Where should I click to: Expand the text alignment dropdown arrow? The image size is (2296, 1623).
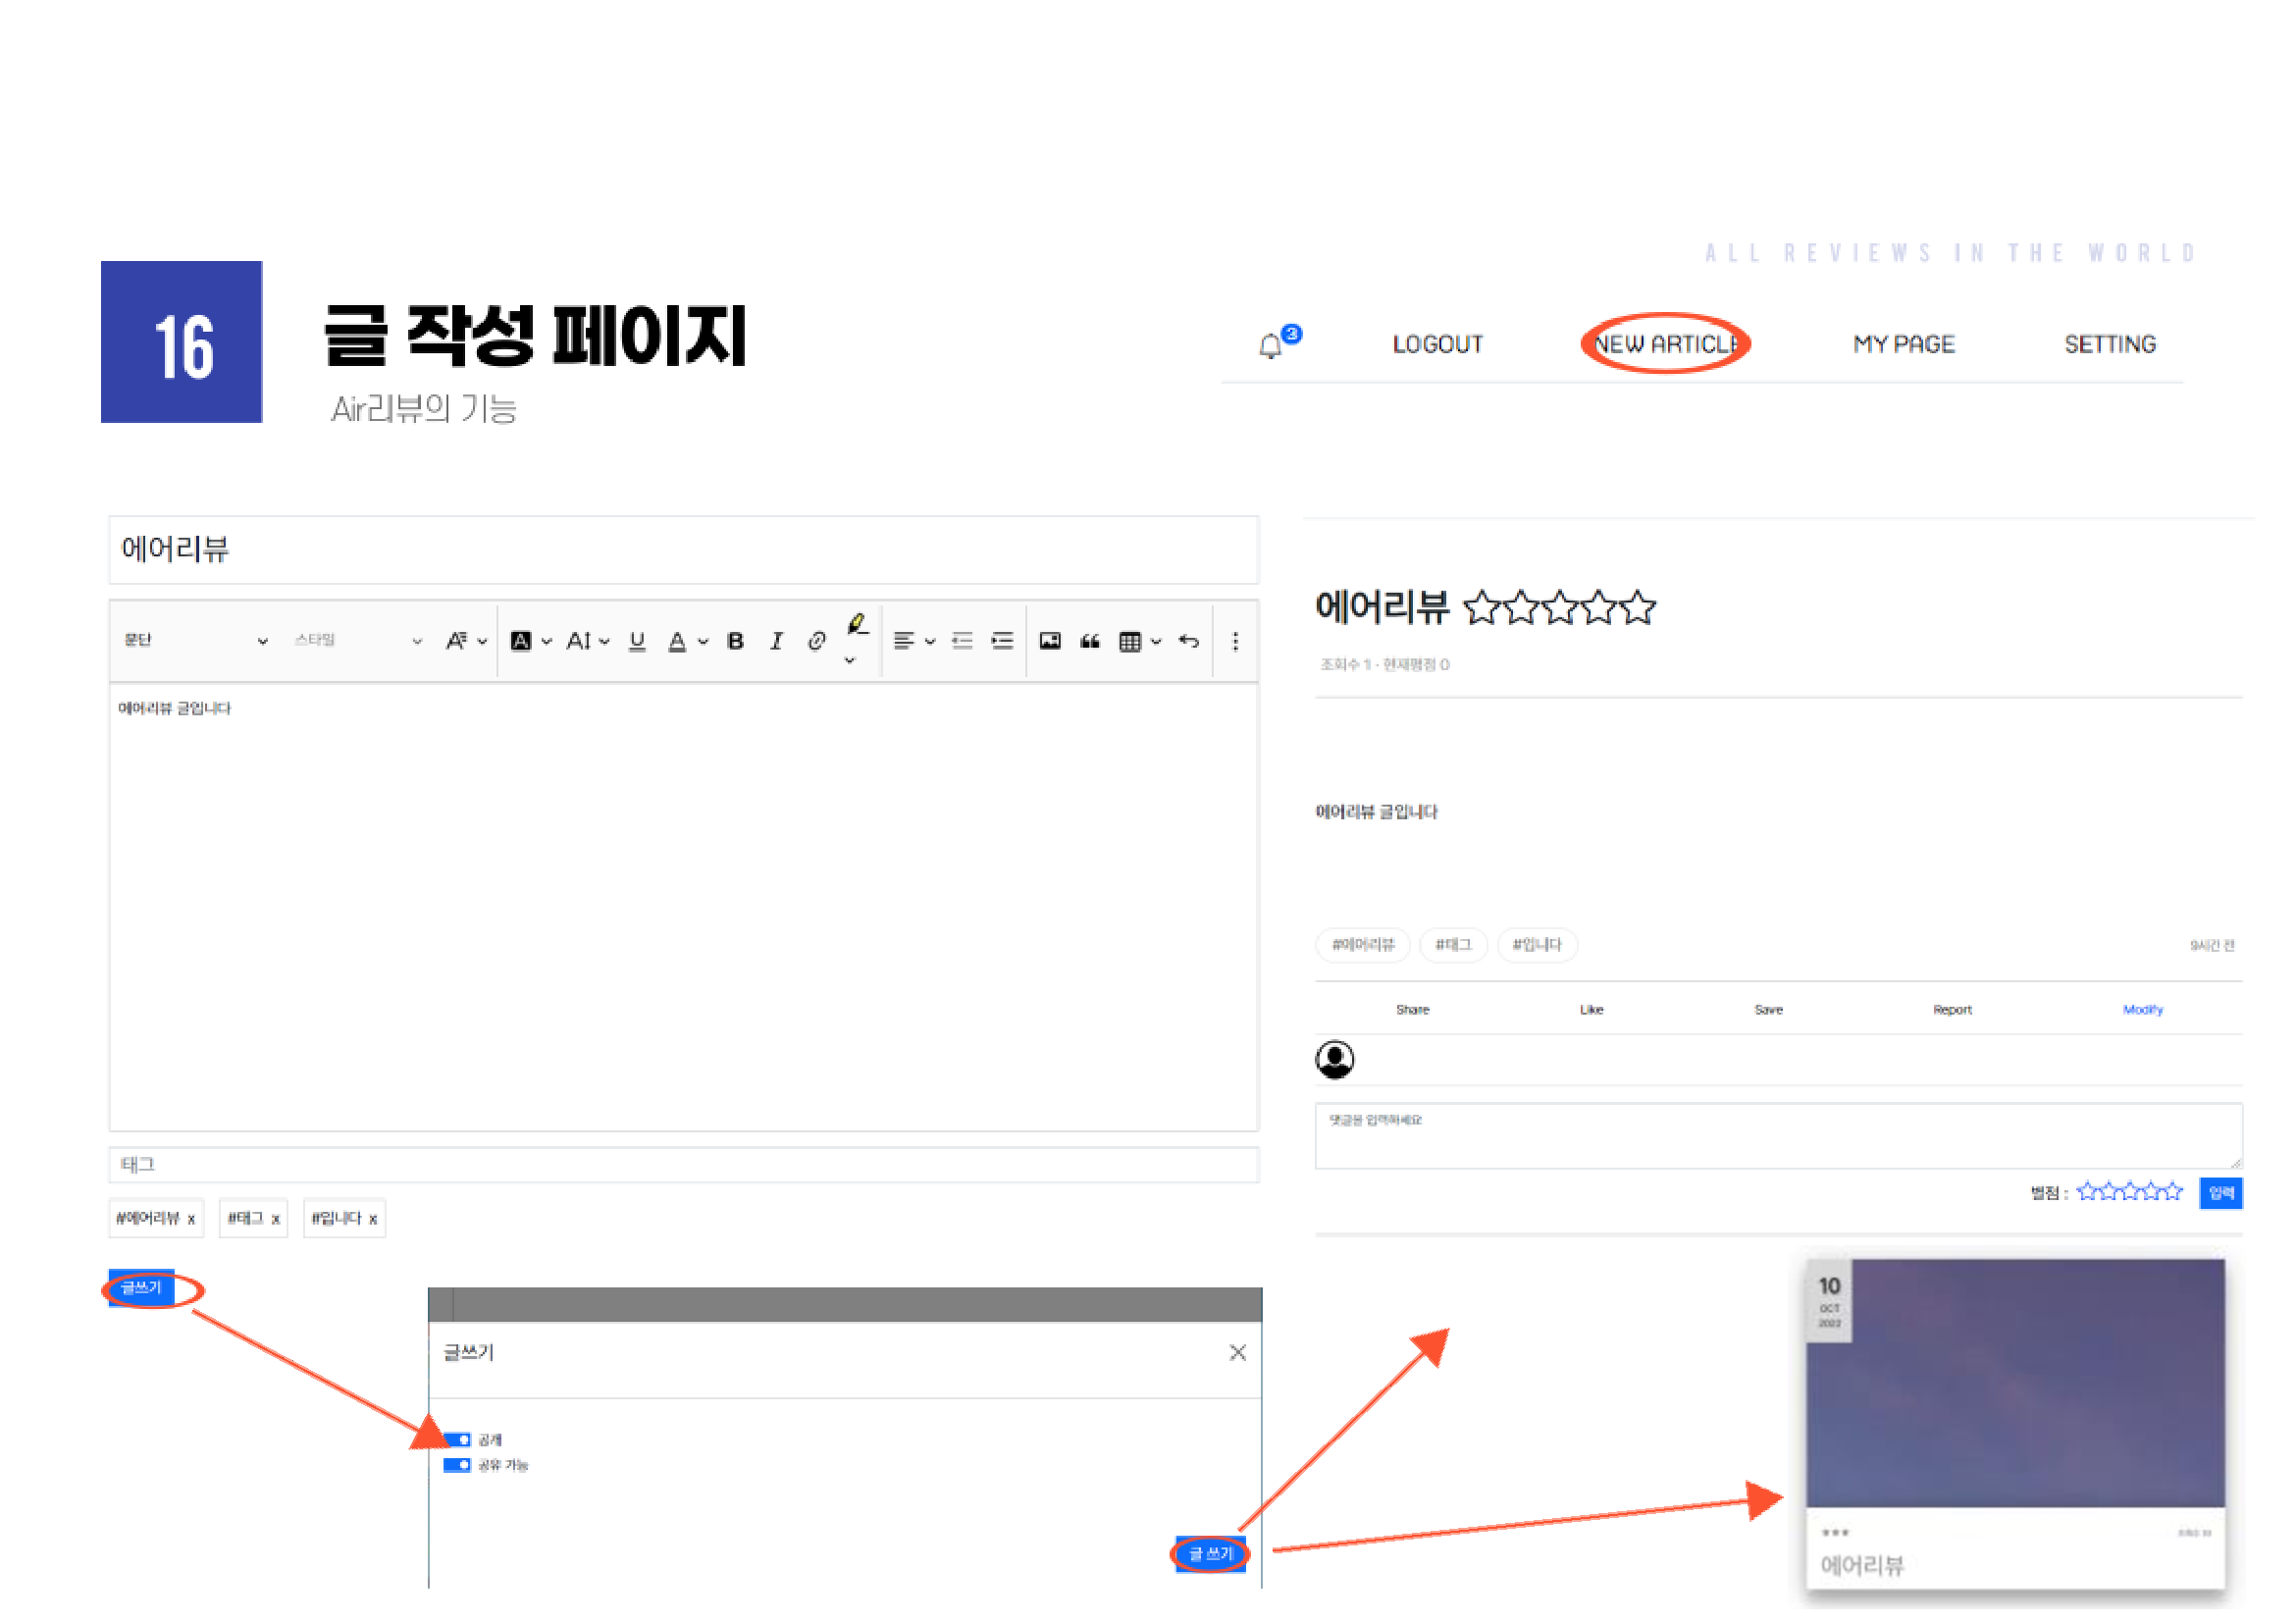(930, 642)
